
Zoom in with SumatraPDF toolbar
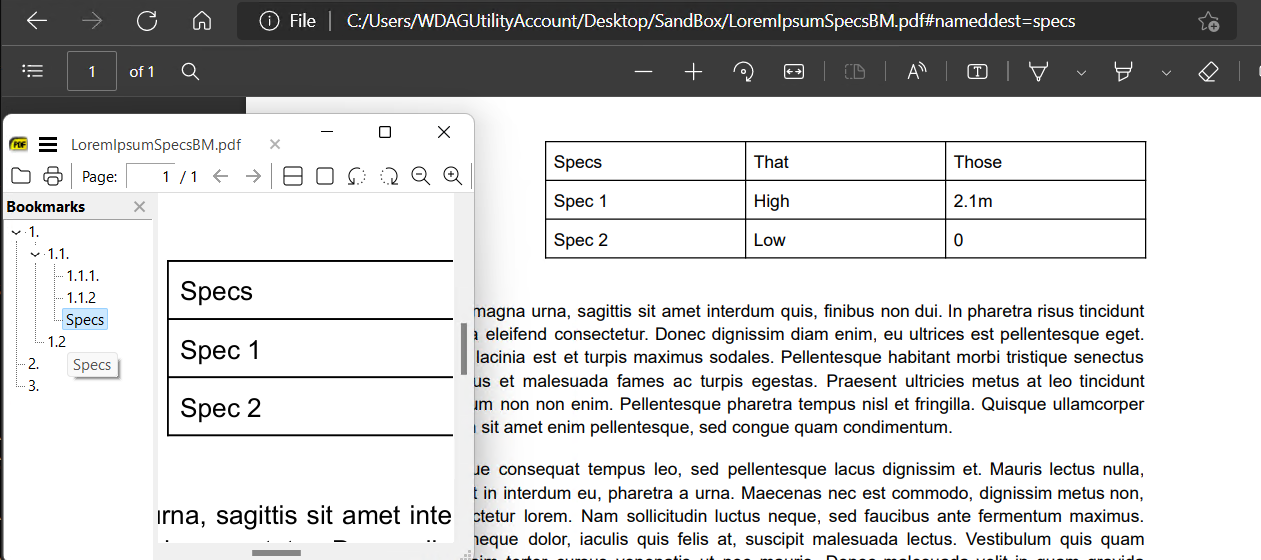(453, 176)
